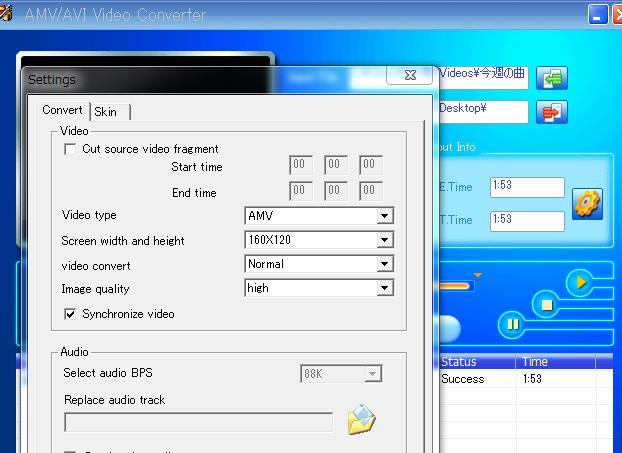622x453 pixels.
Task: Click the red output folder icon
Action: pyautogui.click(x=552, y=112)
